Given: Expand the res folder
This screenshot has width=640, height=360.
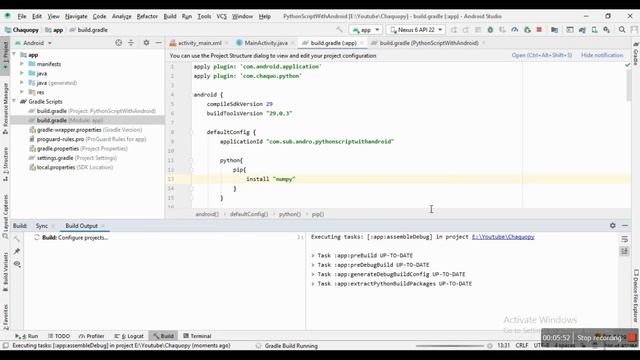Looking at the screenshot, I should [22, 92].
